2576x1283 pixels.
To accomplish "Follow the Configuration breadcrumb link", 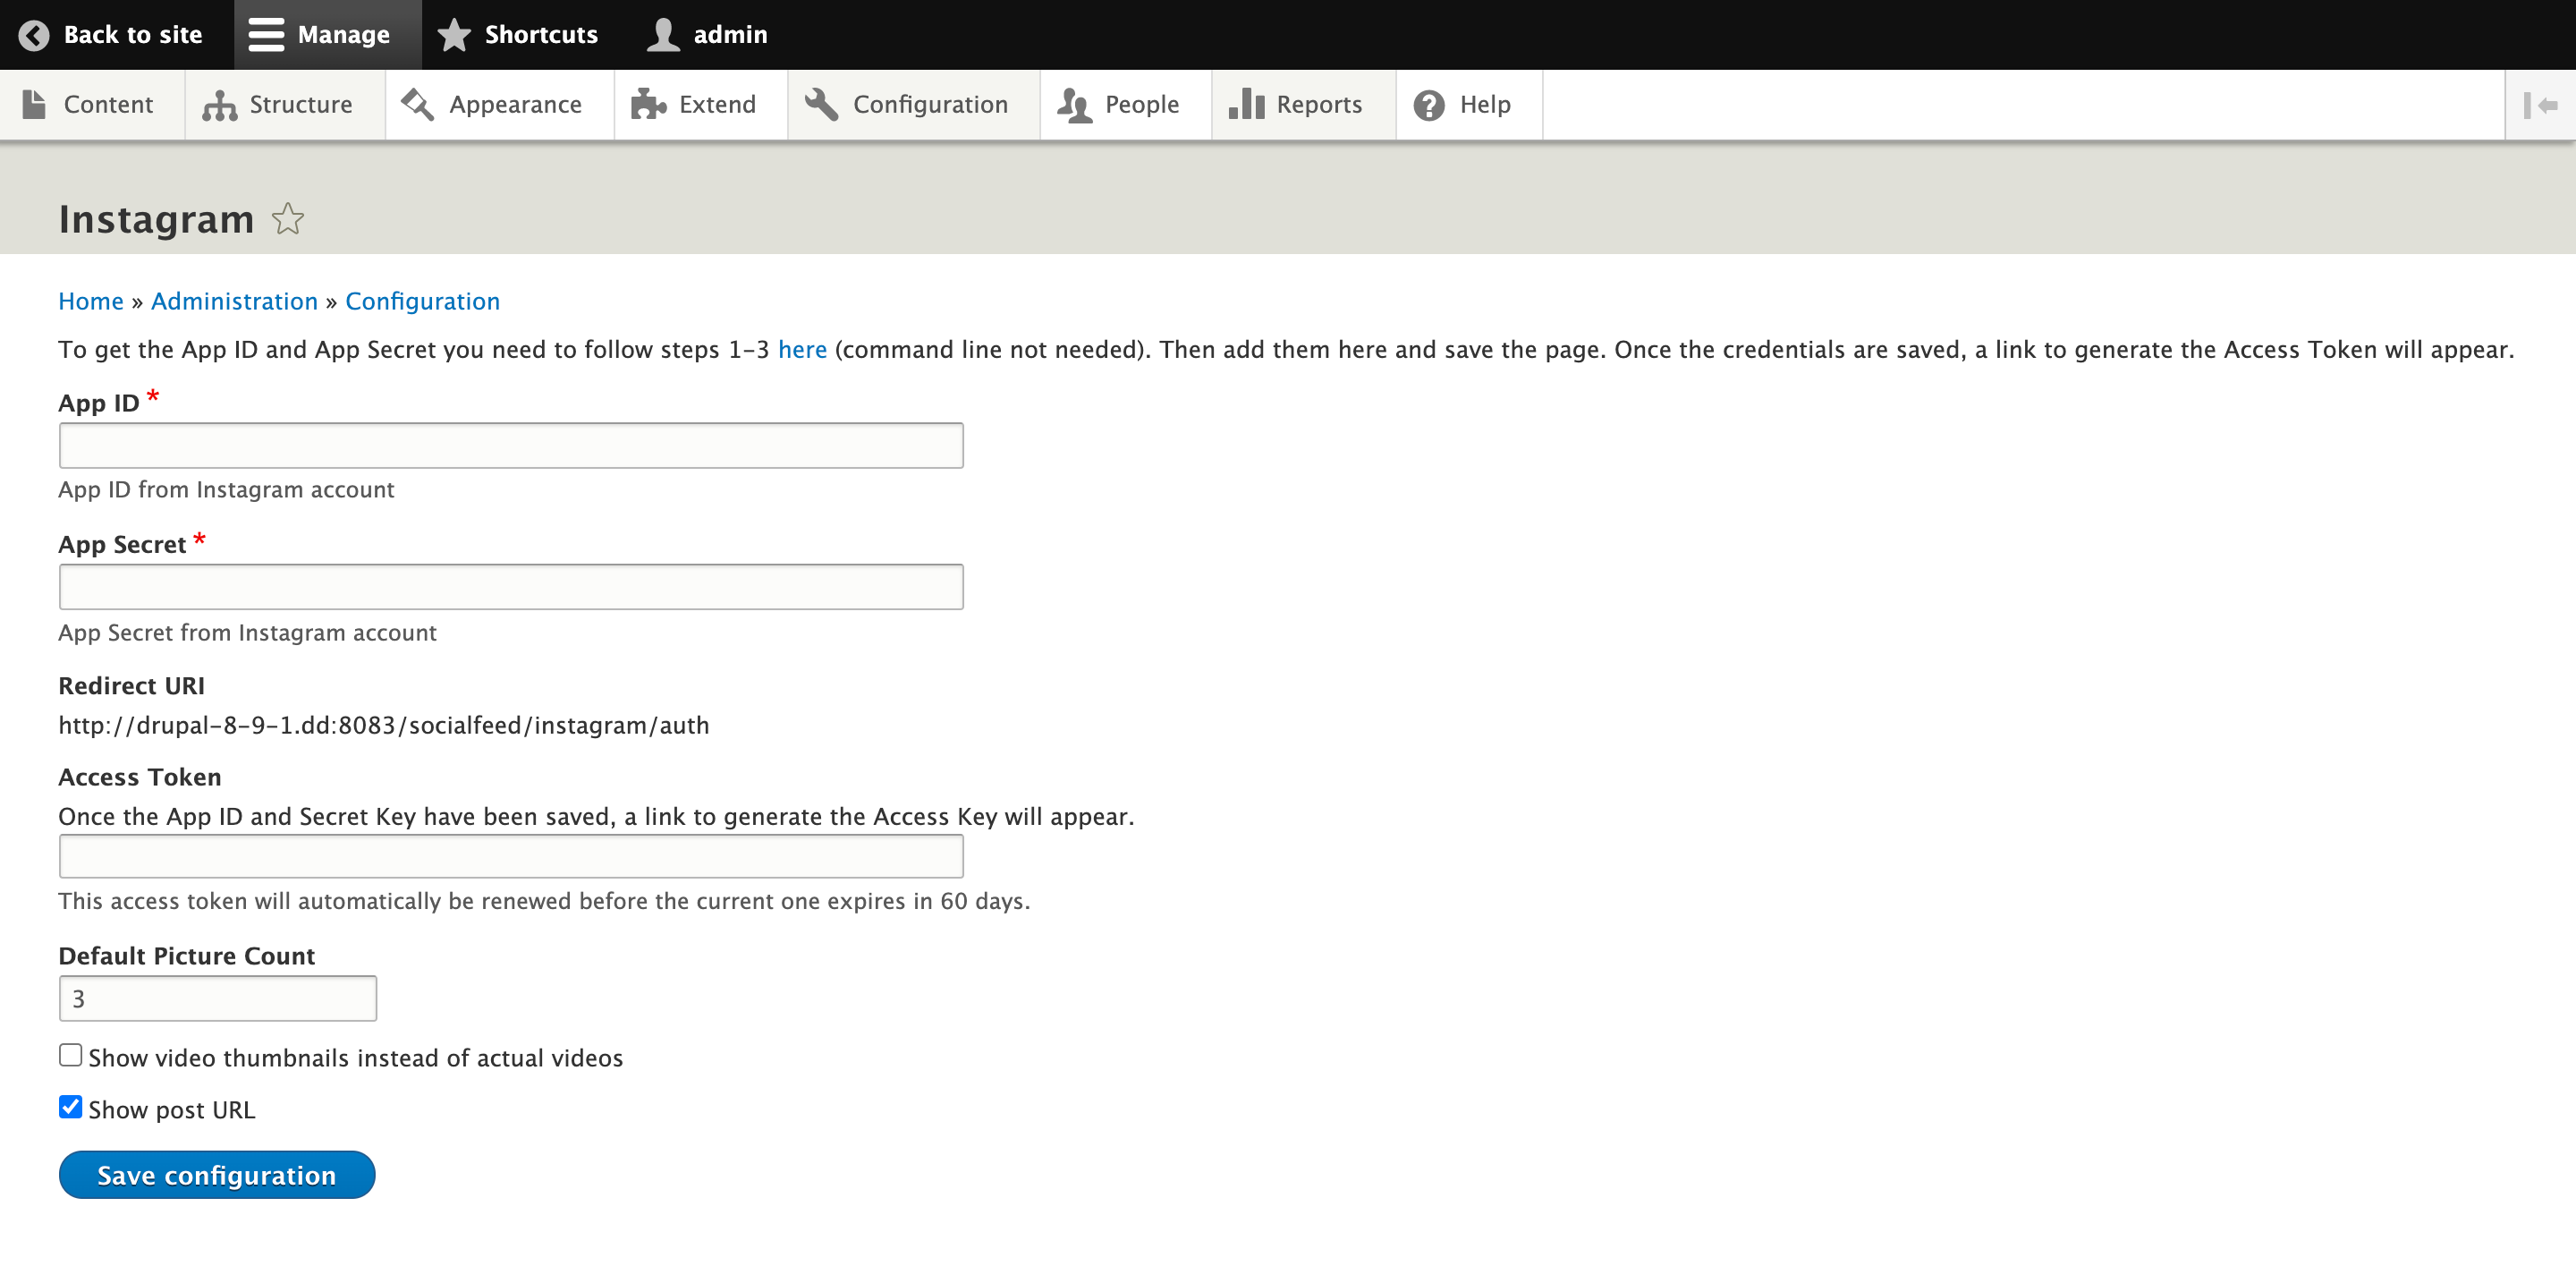I will tap(422, 301).
